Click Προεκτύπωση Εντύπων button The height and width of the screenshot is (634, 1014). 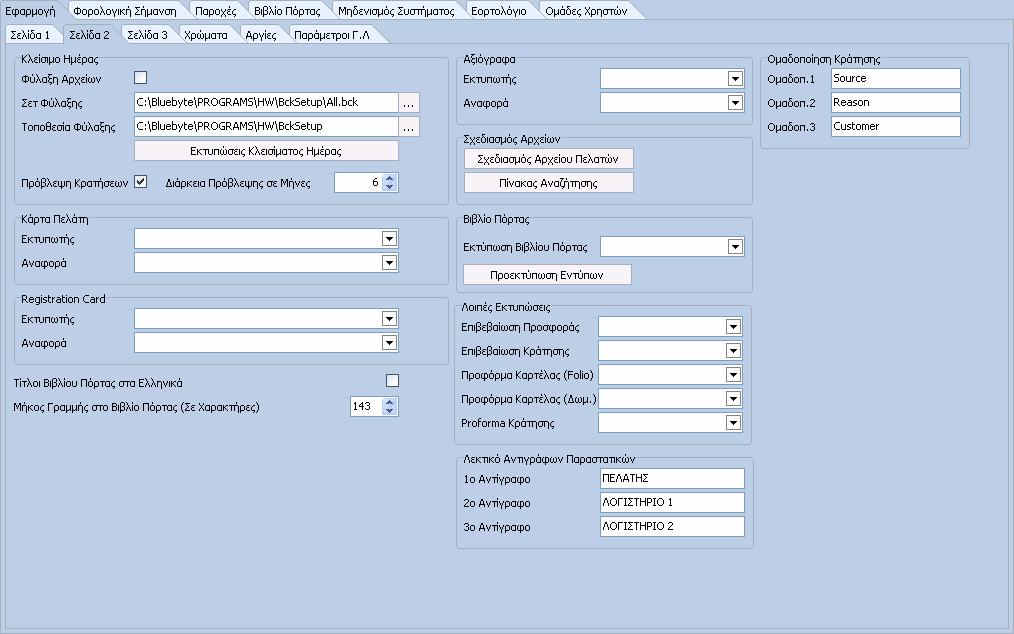(547, 274)
